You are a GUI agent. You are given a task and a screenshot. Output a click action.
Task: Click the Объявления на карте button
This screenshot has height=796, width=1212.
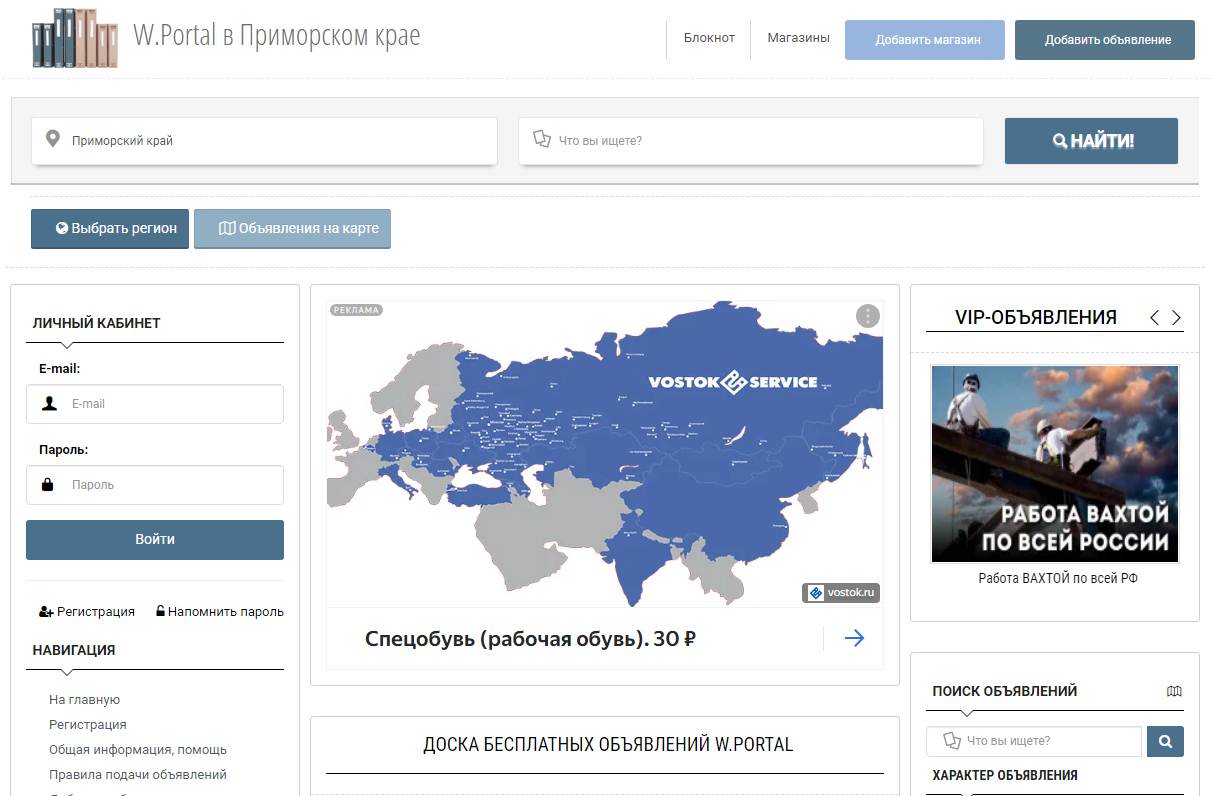coord(292,228)
